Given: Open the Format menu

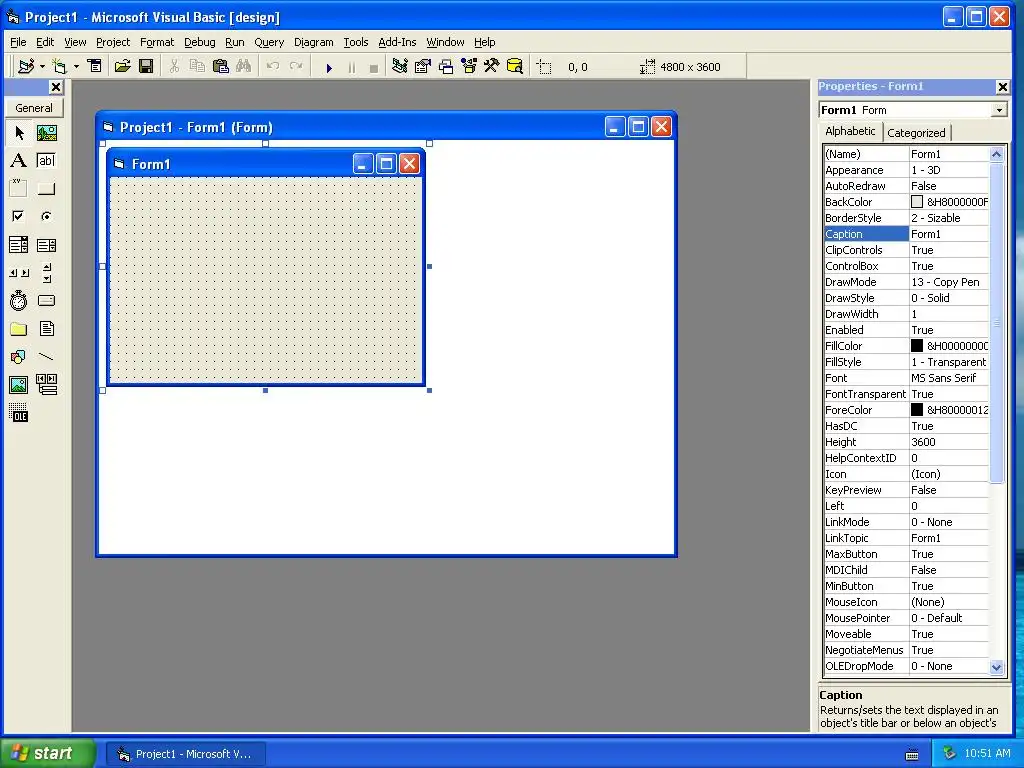Looking at the screenshot, I should tap(157, 42).
